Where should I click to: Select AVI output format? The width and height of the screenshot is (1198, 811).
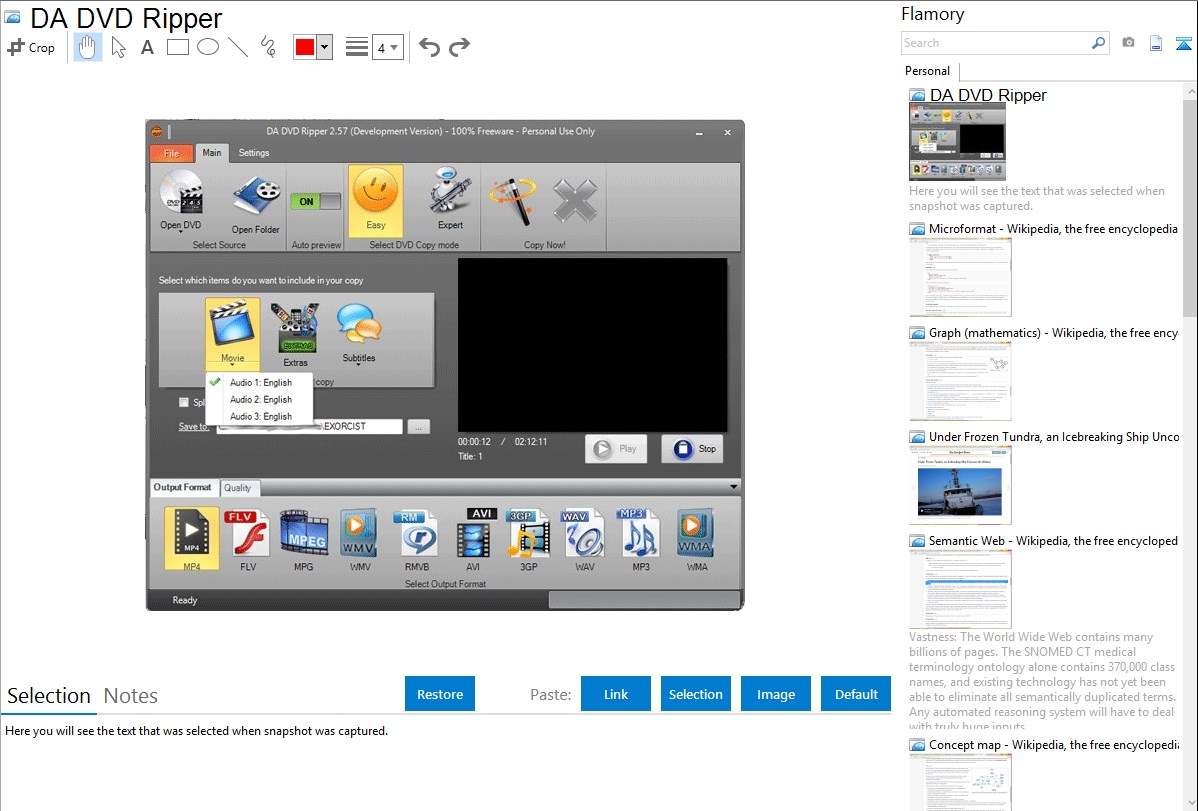click(x=473, y=540)
